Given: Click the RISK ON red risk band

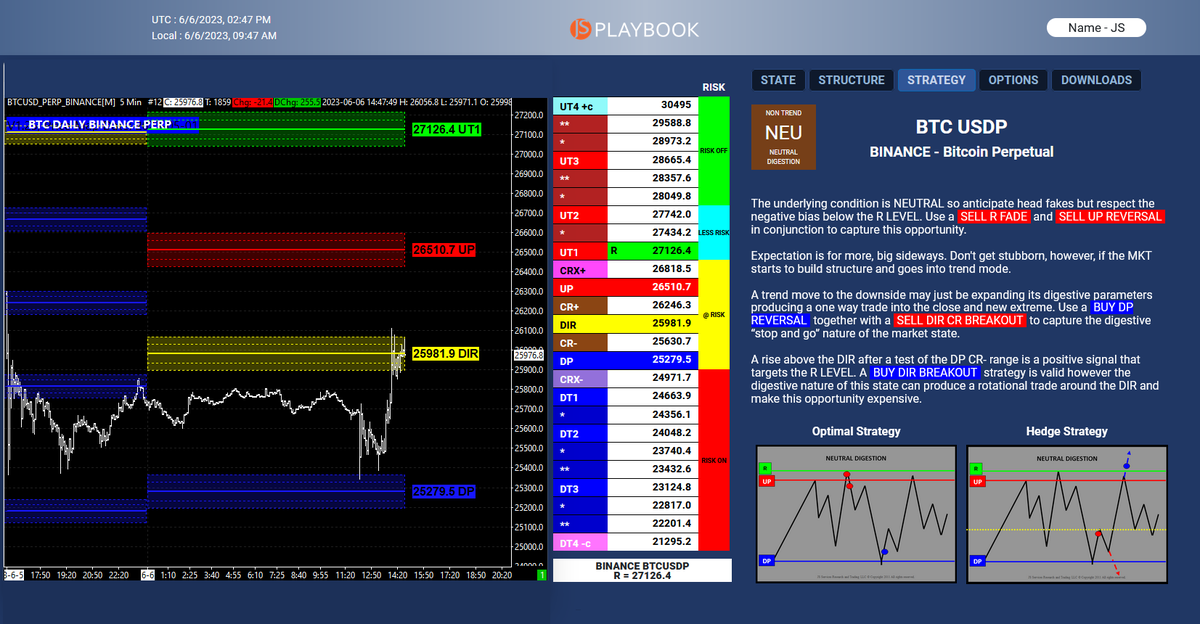Looking at the screenshot, I should click(715, 460).
